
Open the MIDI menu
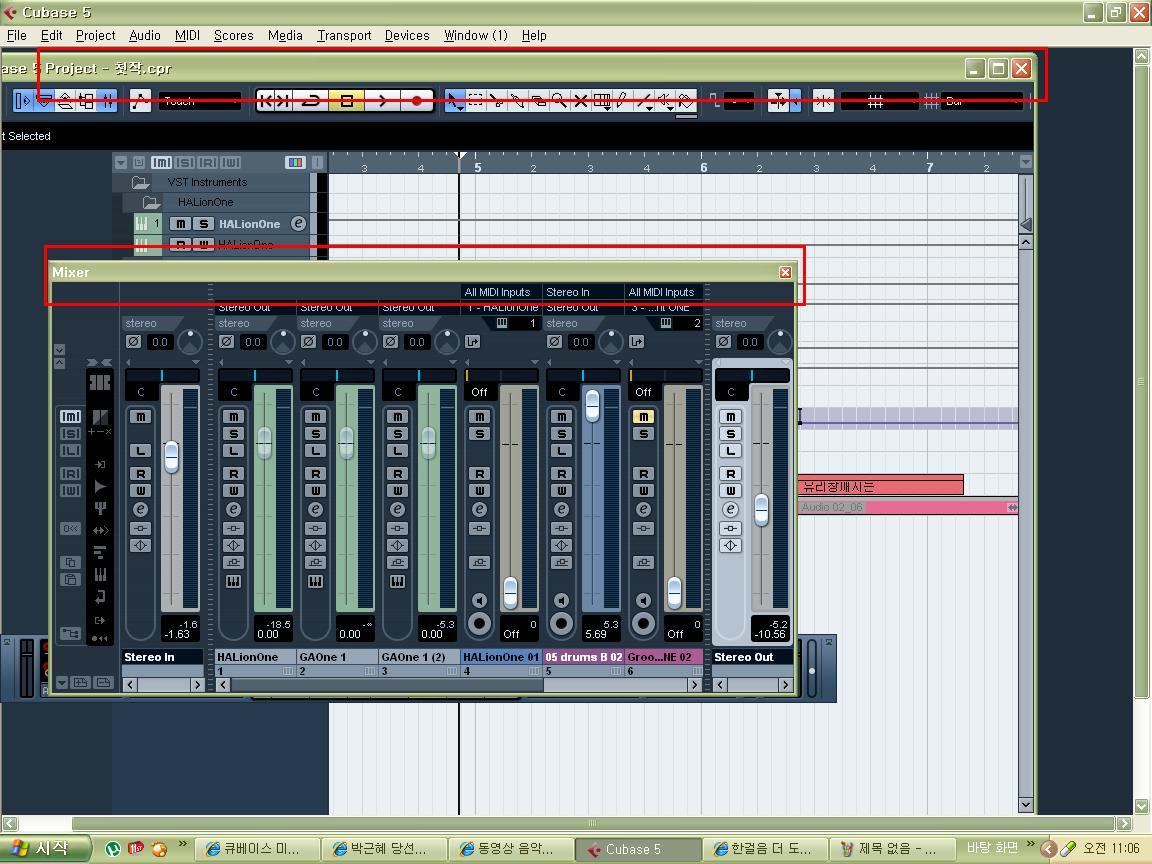[x=187, y=35]
